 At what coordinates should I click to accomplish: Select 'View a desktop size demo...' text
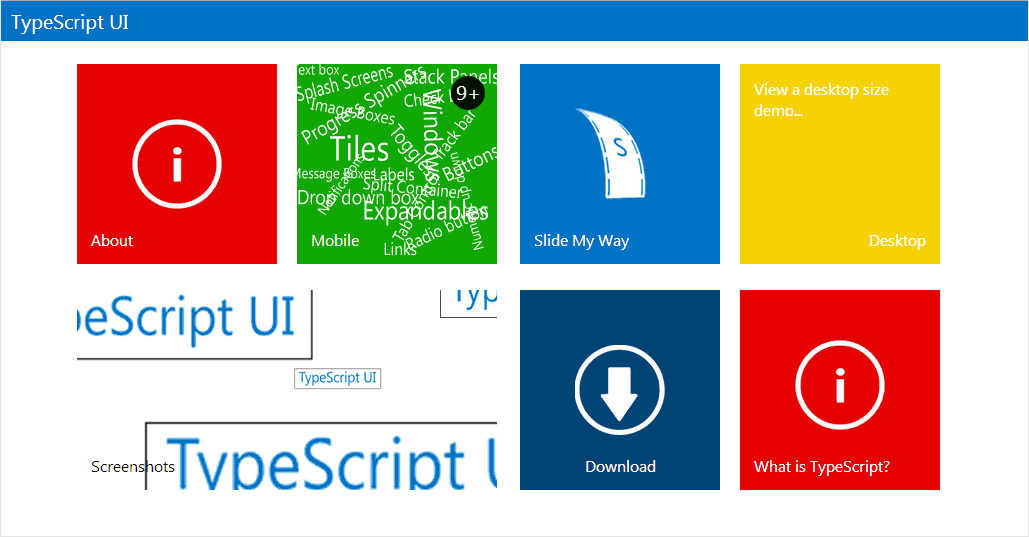[821, 100]
